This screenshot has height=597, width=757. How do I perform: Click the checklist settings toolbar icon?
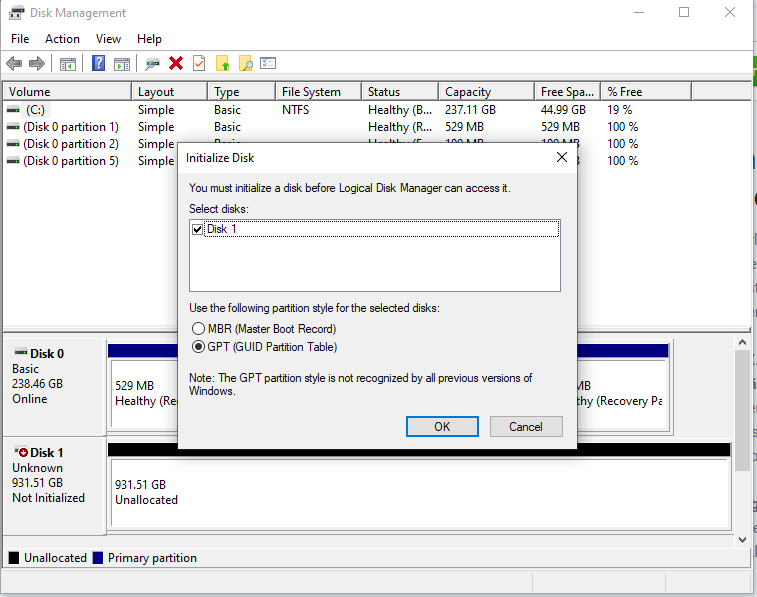click(x=268, y=63)
